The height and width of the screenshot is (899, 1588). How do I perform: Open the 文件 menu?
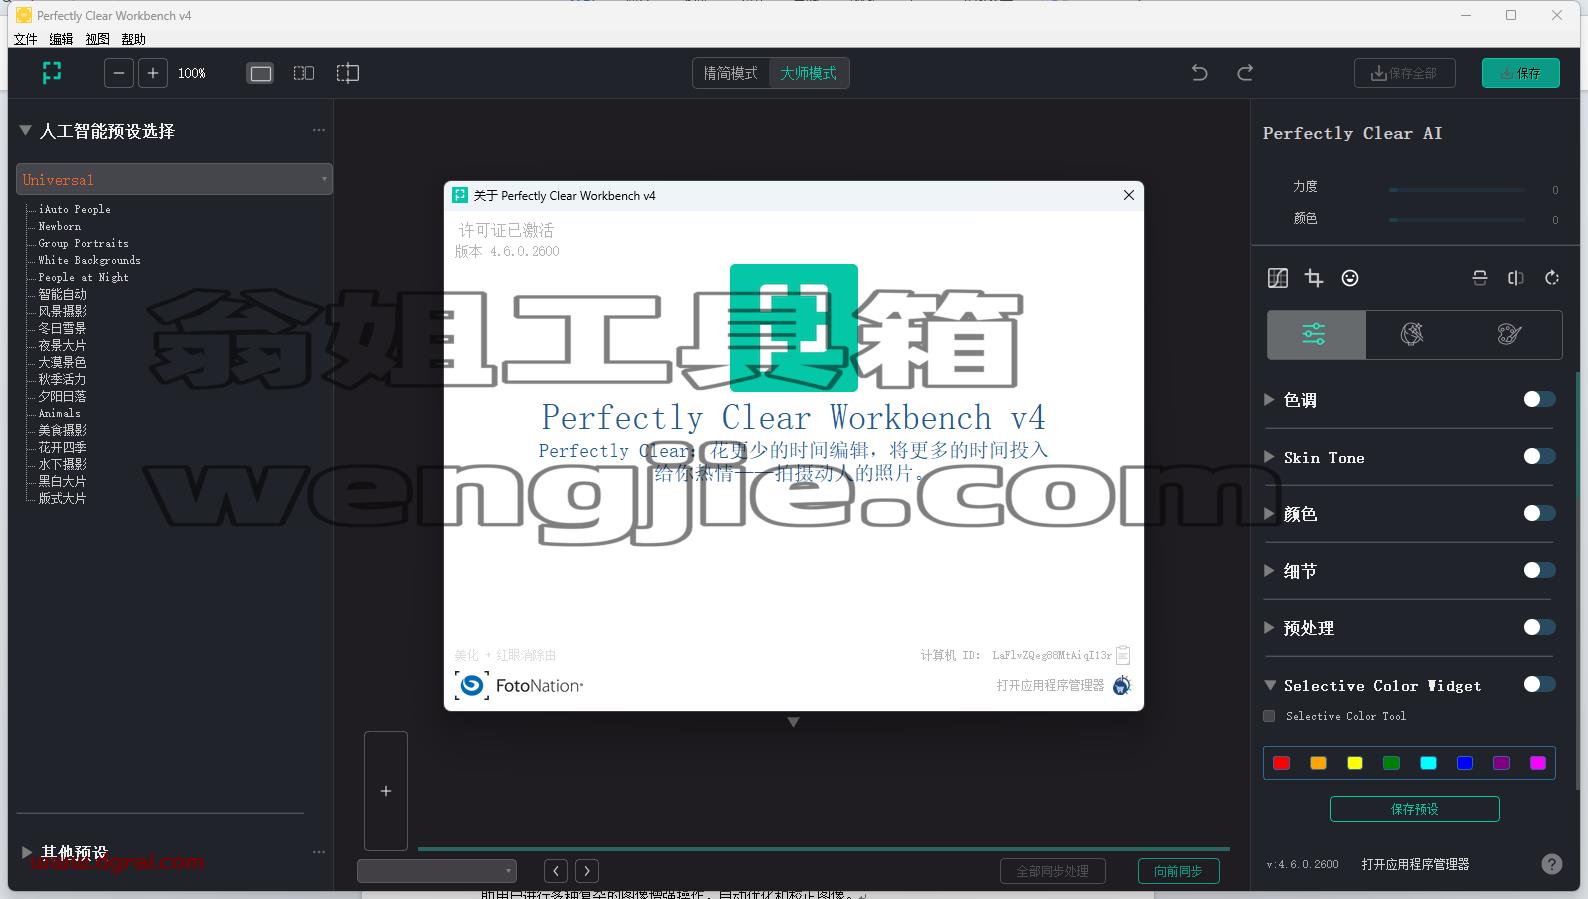(26, 39)
